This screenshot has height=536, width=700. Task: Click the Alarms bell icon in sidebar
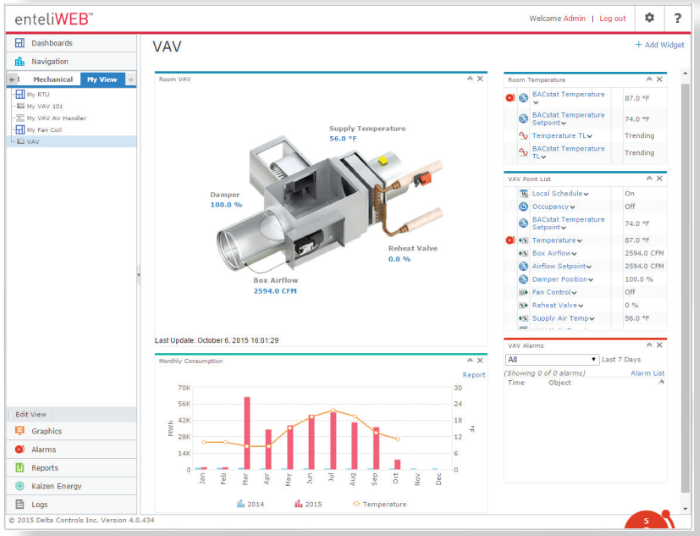point(20,449)
